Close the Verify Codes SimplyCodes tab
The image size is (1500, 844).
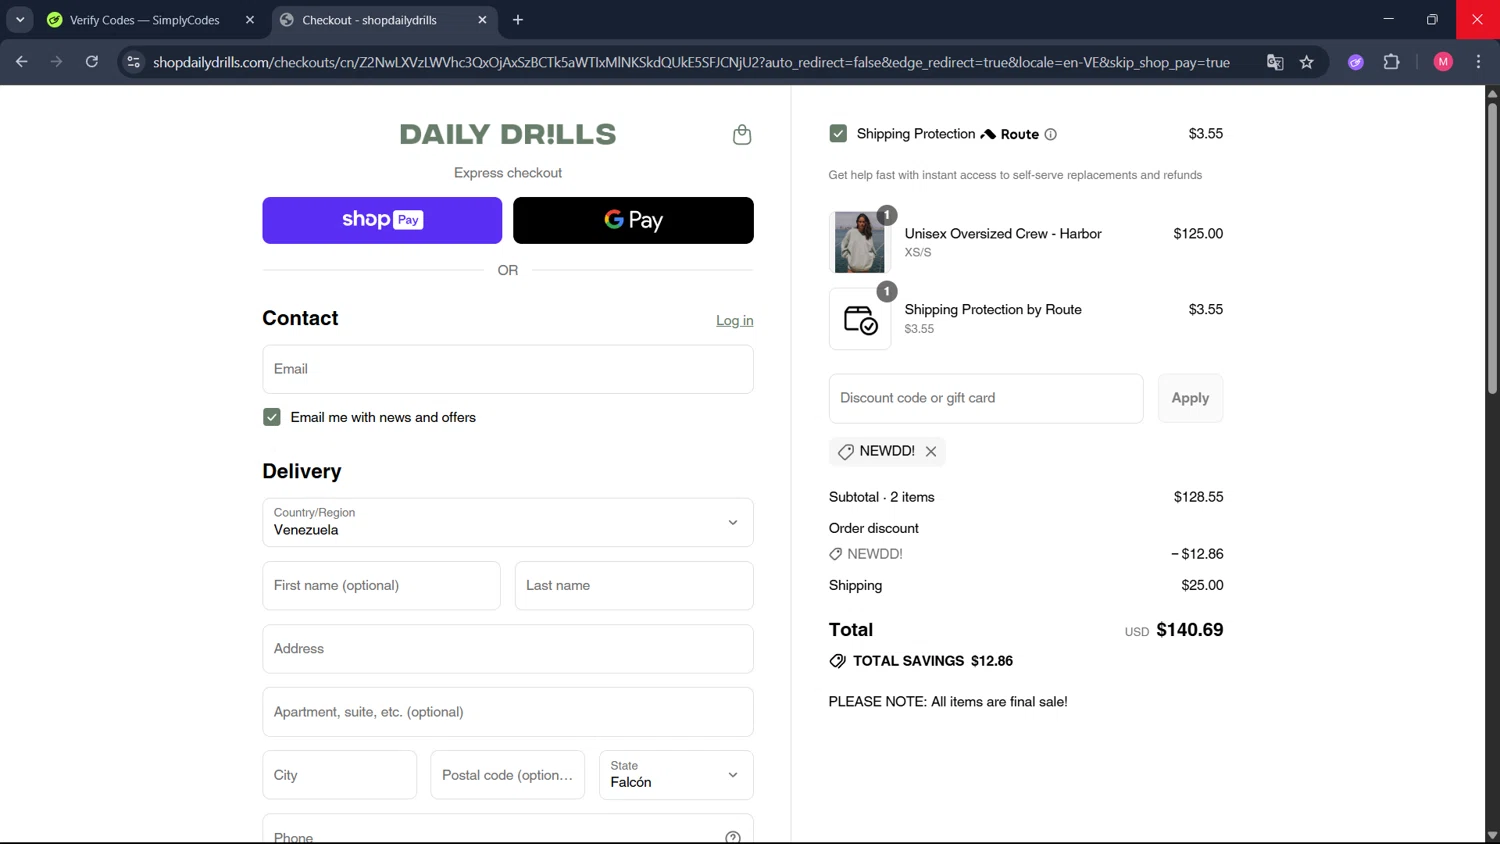pos(250,20)
